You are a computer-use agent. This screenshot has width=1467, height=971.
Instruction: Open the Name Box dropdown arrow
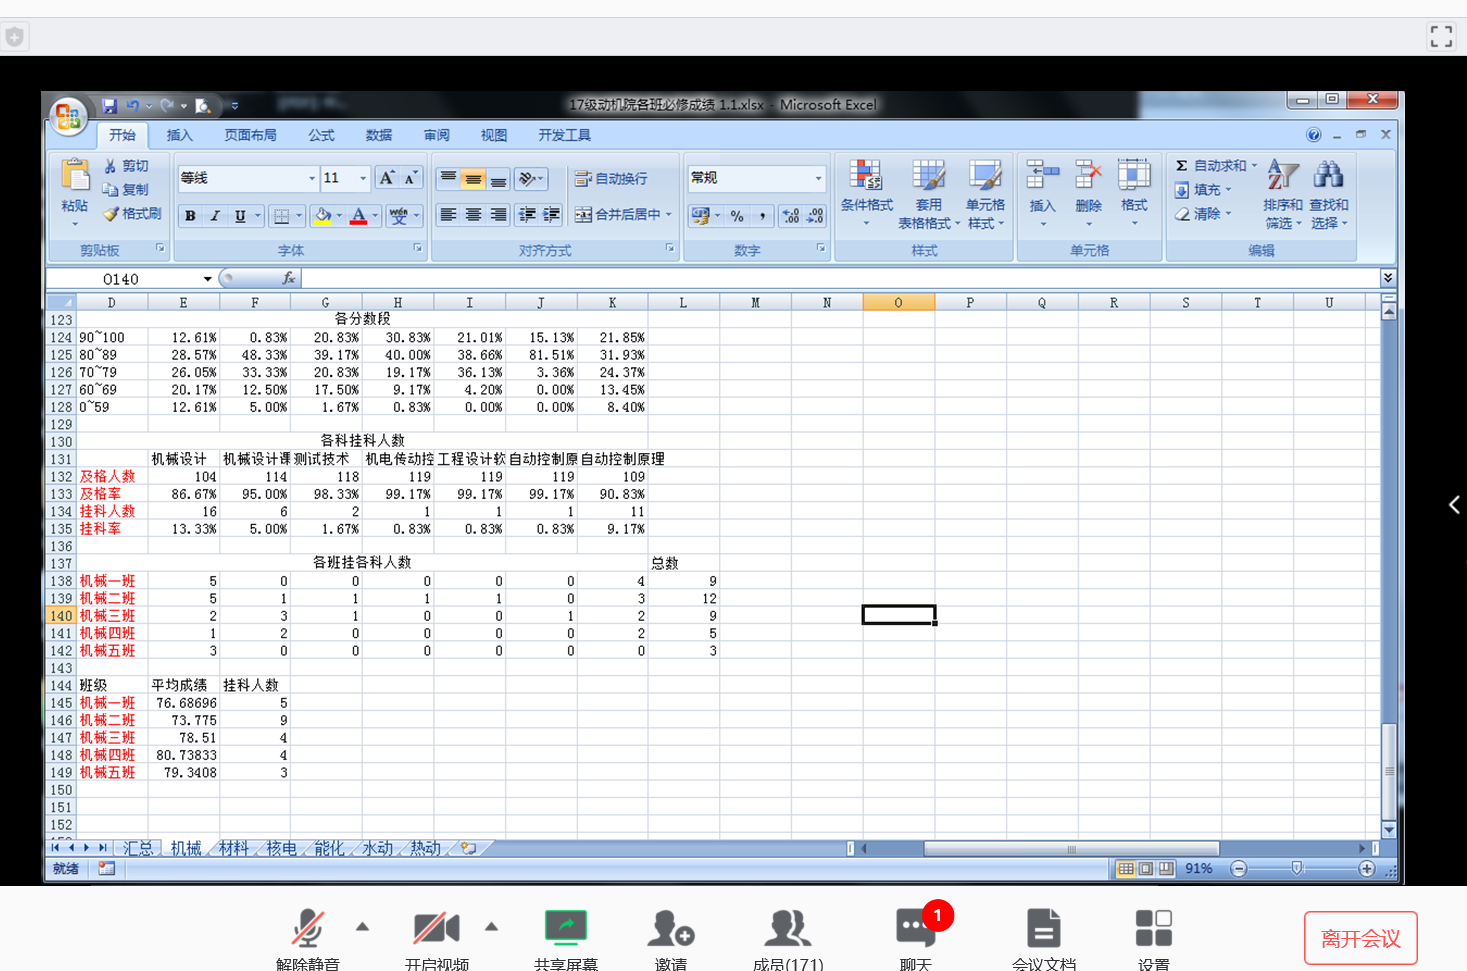pyautogui.click(x=207, y=279)
